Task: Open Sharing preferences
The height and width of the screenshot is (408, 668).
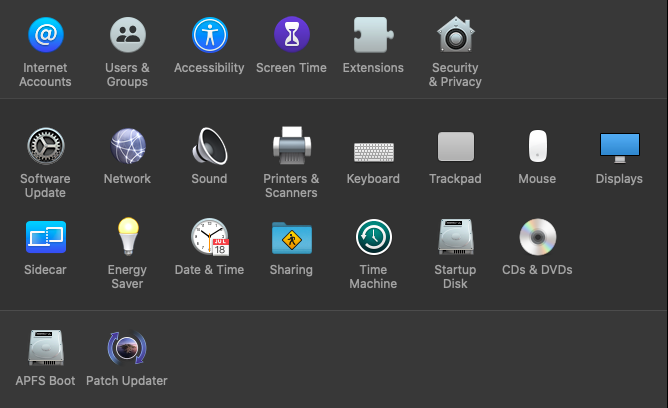Action: [292, 238]
